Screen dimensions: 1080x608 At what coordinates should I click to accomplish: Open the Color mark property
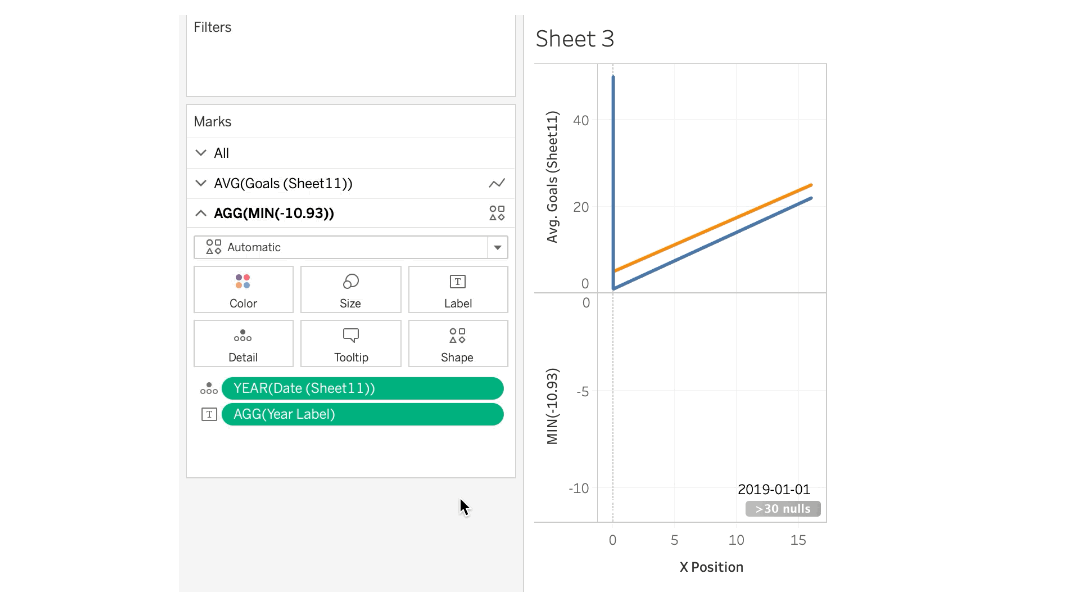pos(243,290)
